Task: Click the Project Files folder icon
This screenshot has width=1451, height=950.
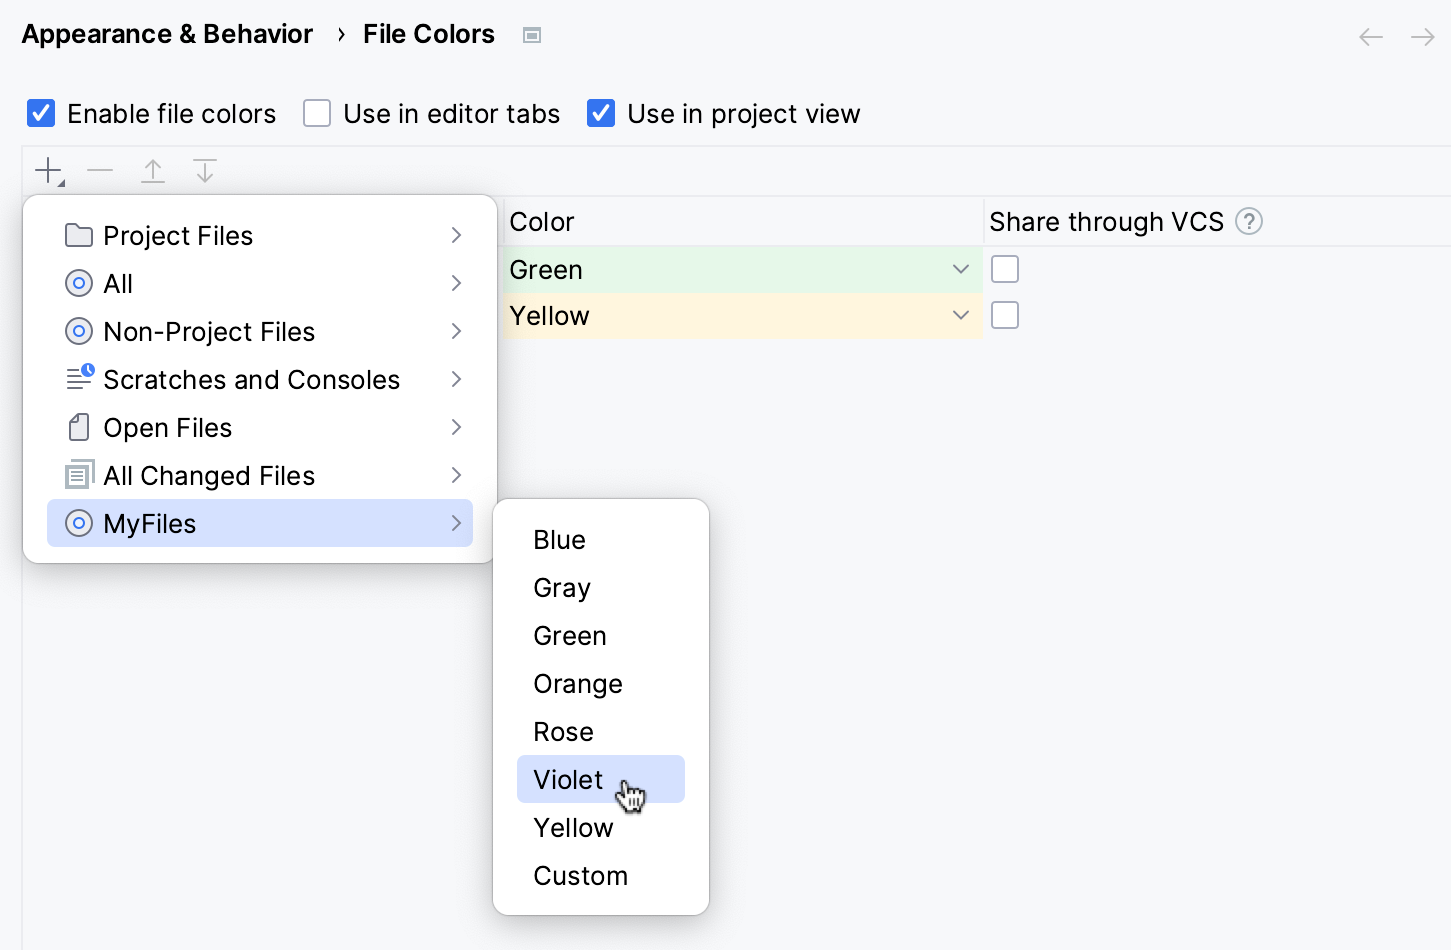Action: coord(79,235)
